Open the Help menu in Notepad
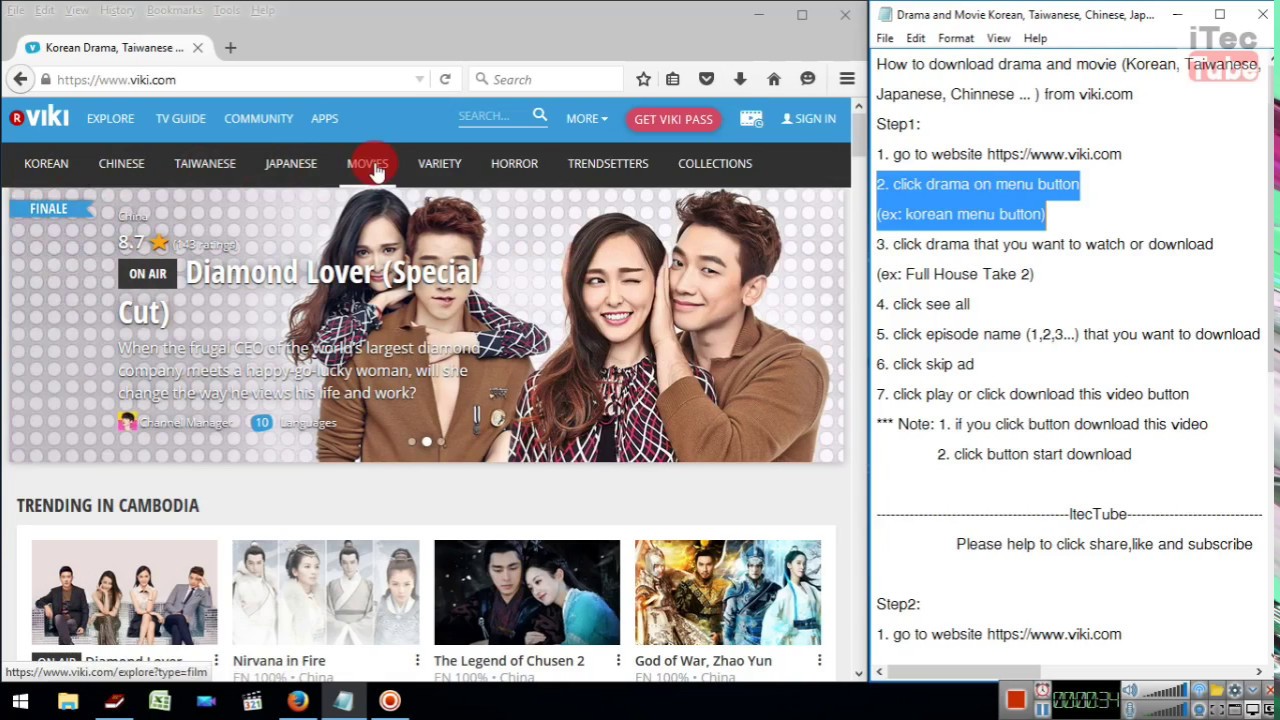The width and height of the screenshot is (1280, 720). click(x=1035, y=38)
